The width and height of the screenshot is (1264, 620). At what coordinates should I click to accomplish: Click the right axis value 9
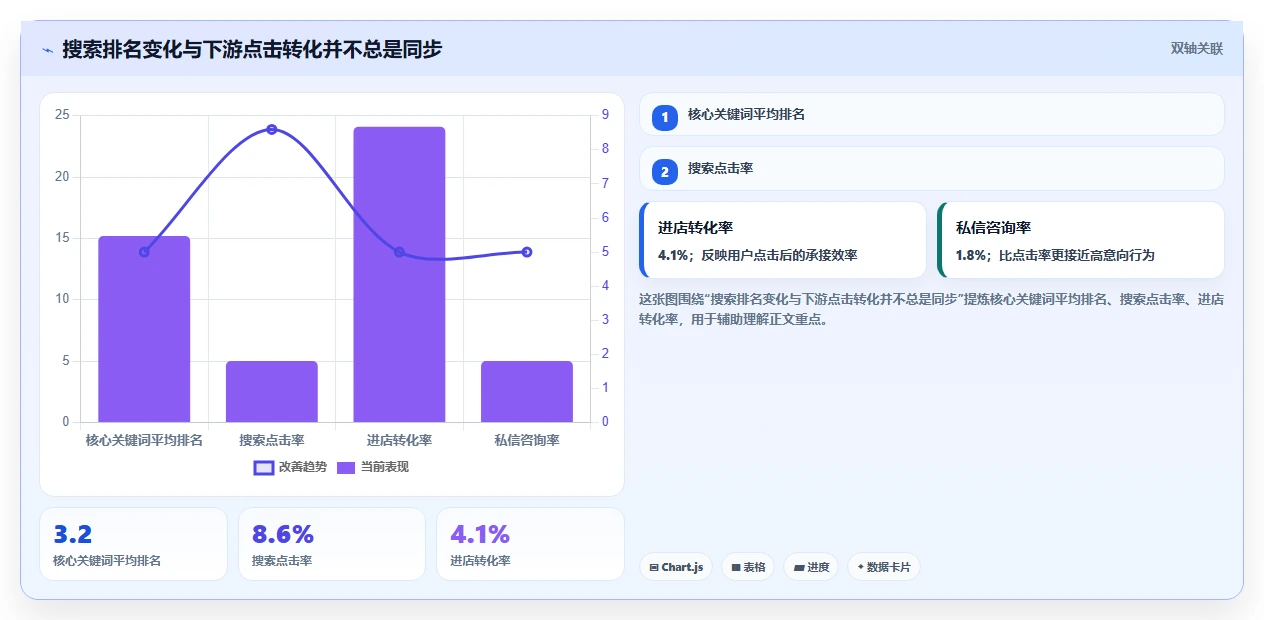tap(605, 115)
